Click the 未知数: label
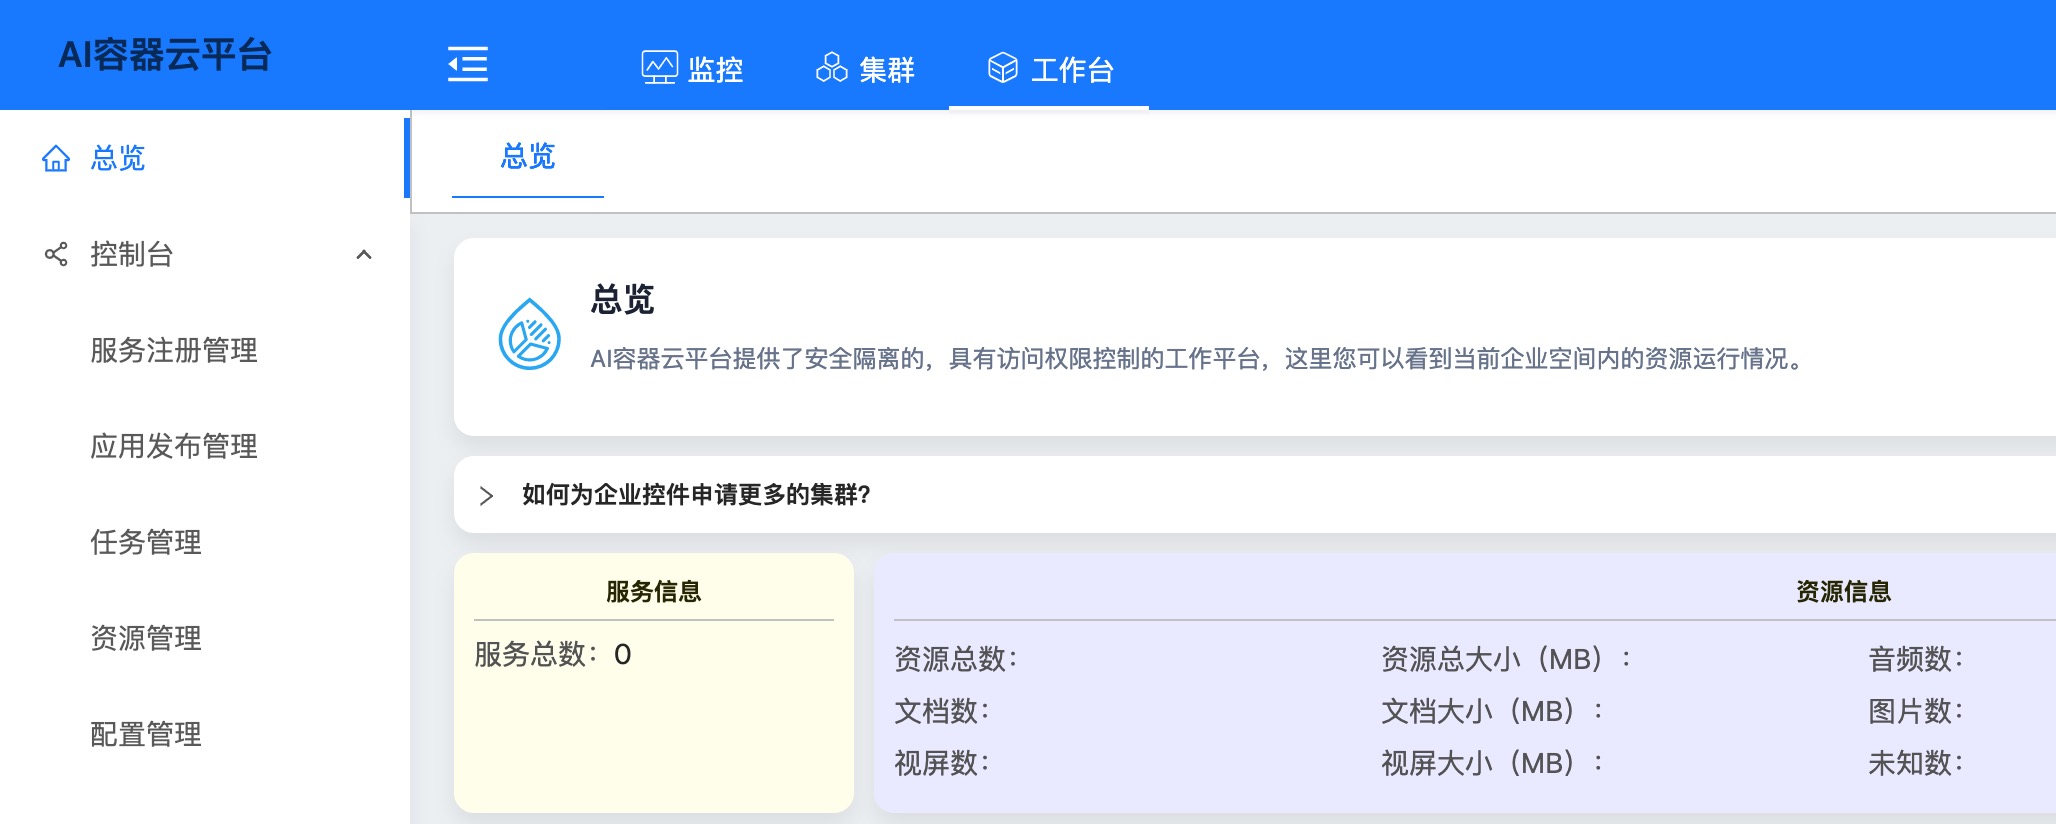 (1915, 763)
